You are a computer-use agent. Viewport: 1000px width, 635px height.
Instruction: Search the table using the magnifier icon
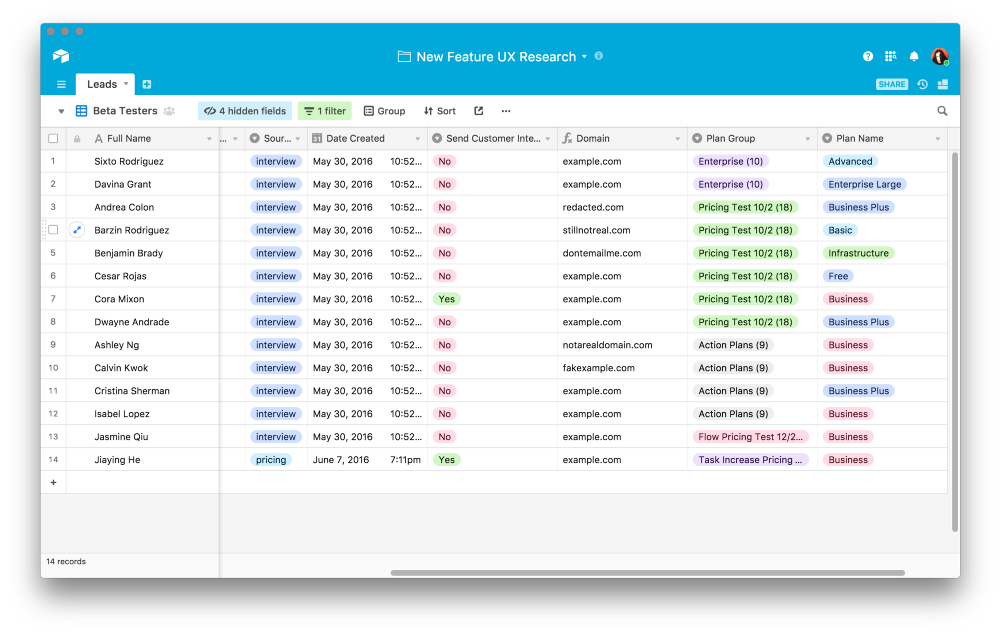[x=941, y=111]
